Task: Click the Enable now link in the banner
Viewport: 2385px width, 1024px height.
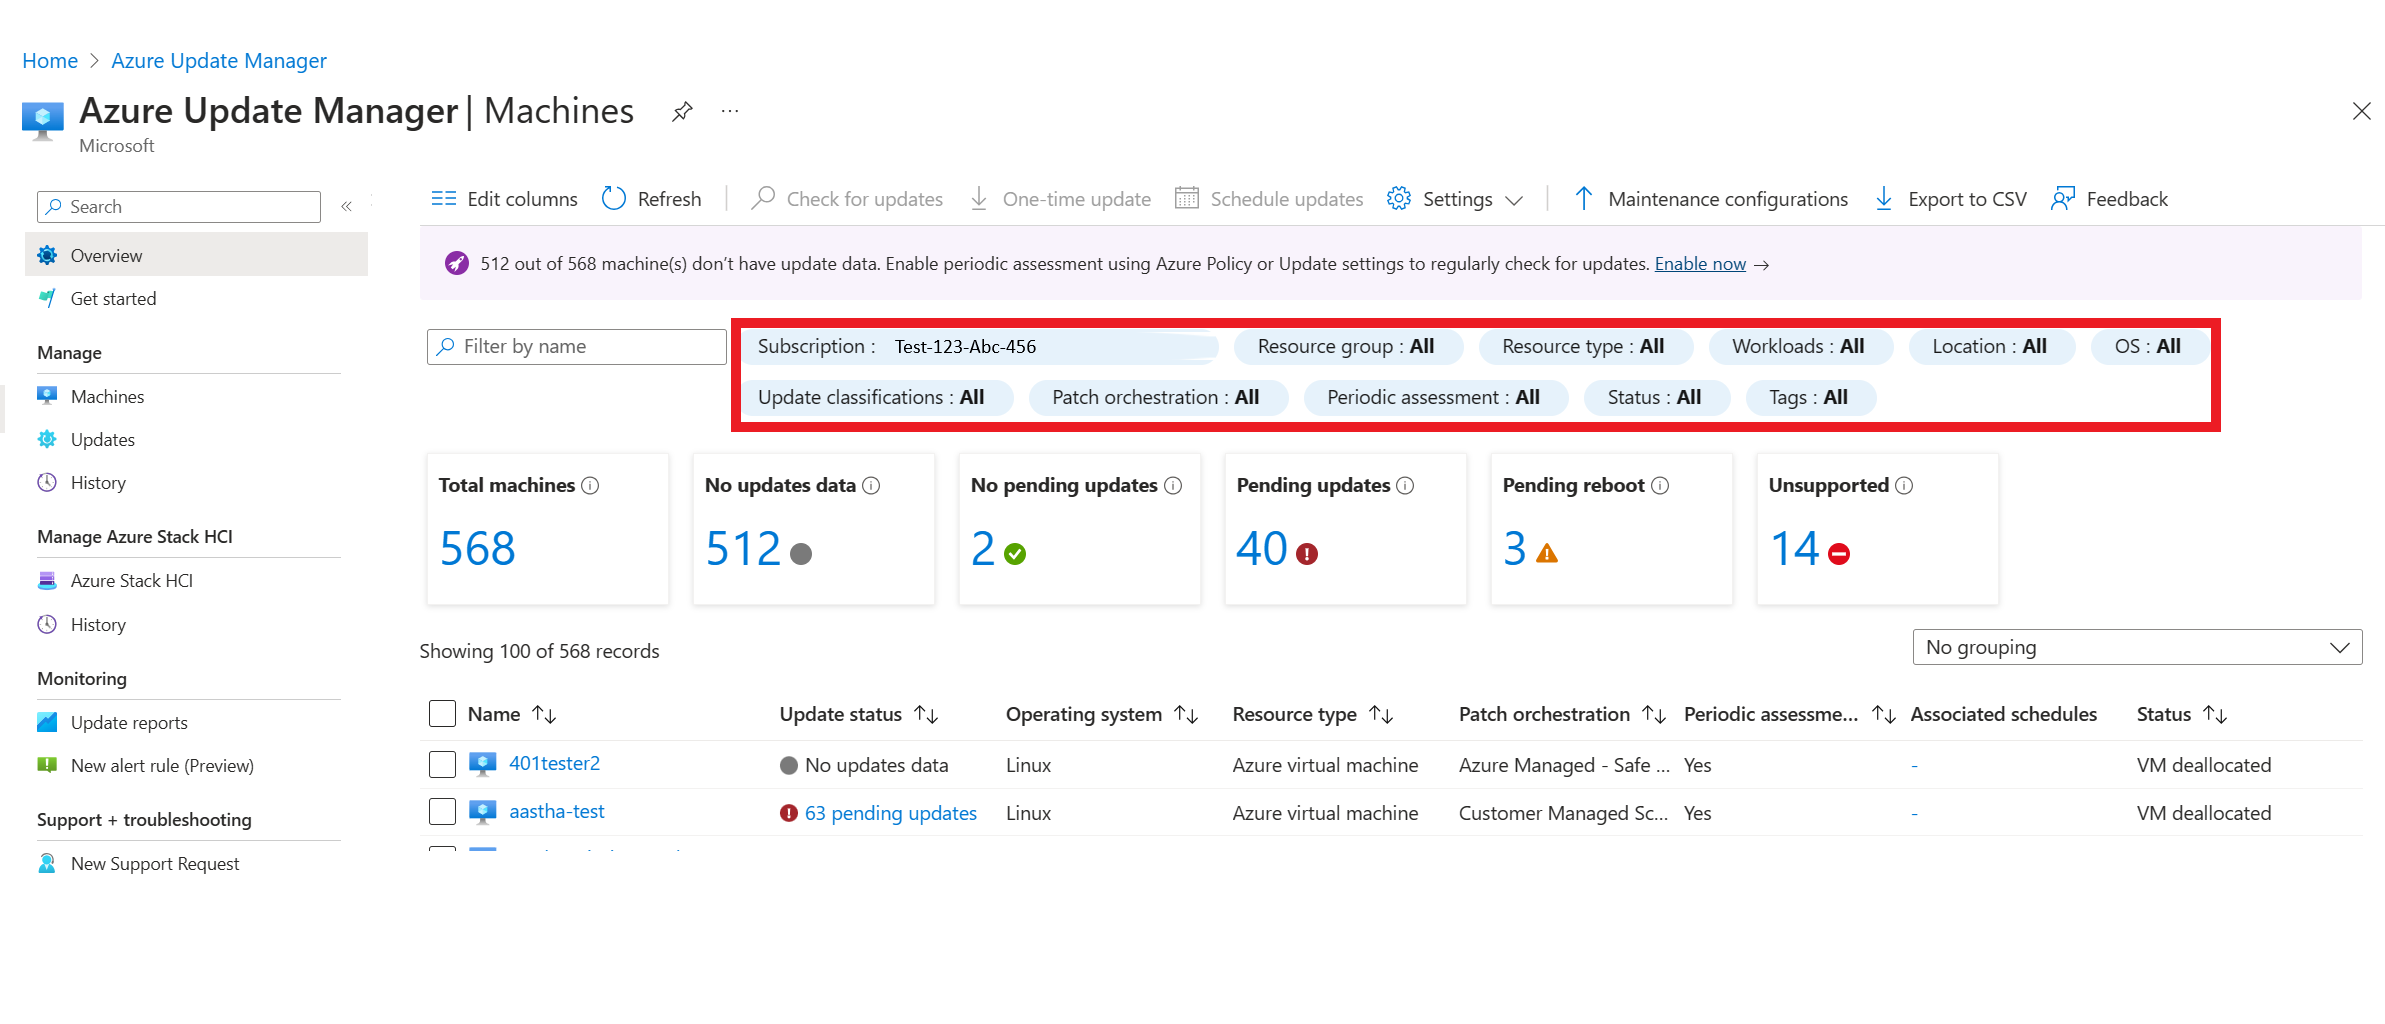Action: pyautogui.click(x=1700, y=264)
